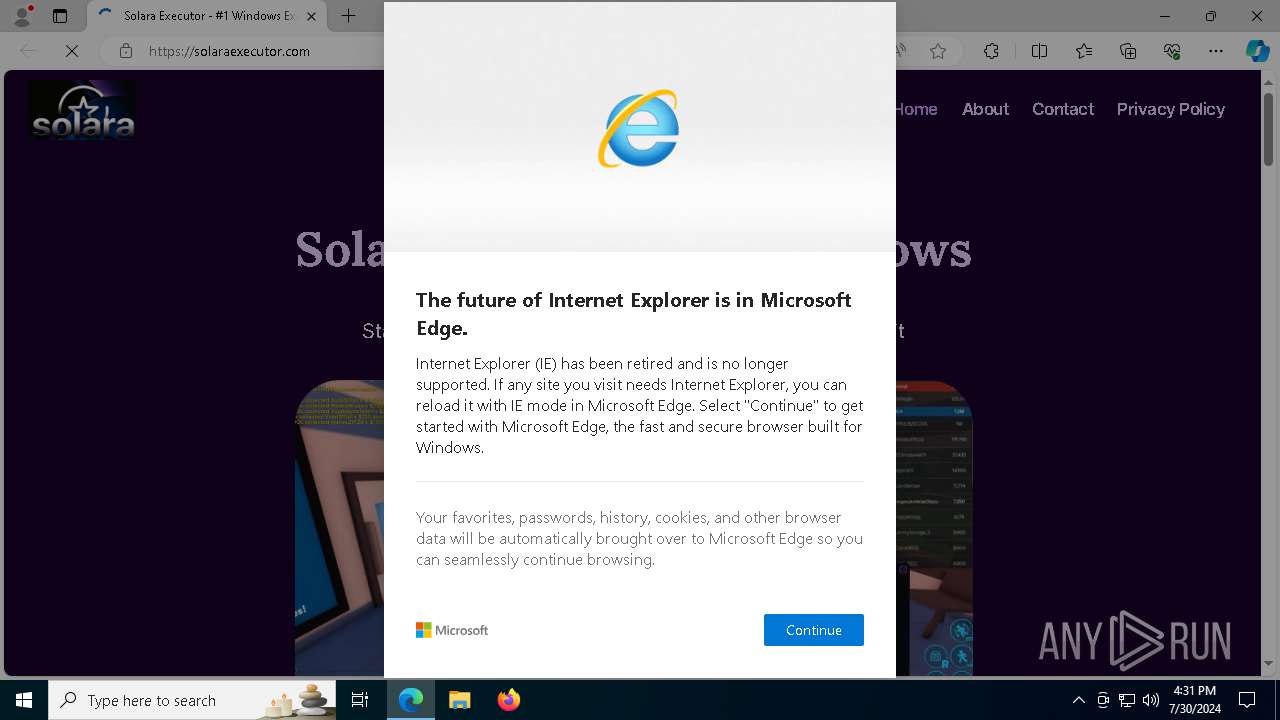The height and width of the screenshot is (720, 1280).
Task: Open Browser essentials heart icon
Action: pyautogui.click(x=1172, y=51)
